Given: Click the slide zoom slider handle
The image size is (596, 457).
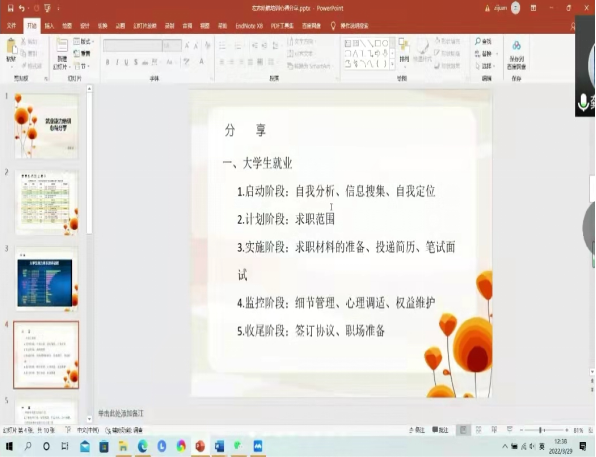Looking at the screenshot, I should pyautogui.click(x=540, y=430).
